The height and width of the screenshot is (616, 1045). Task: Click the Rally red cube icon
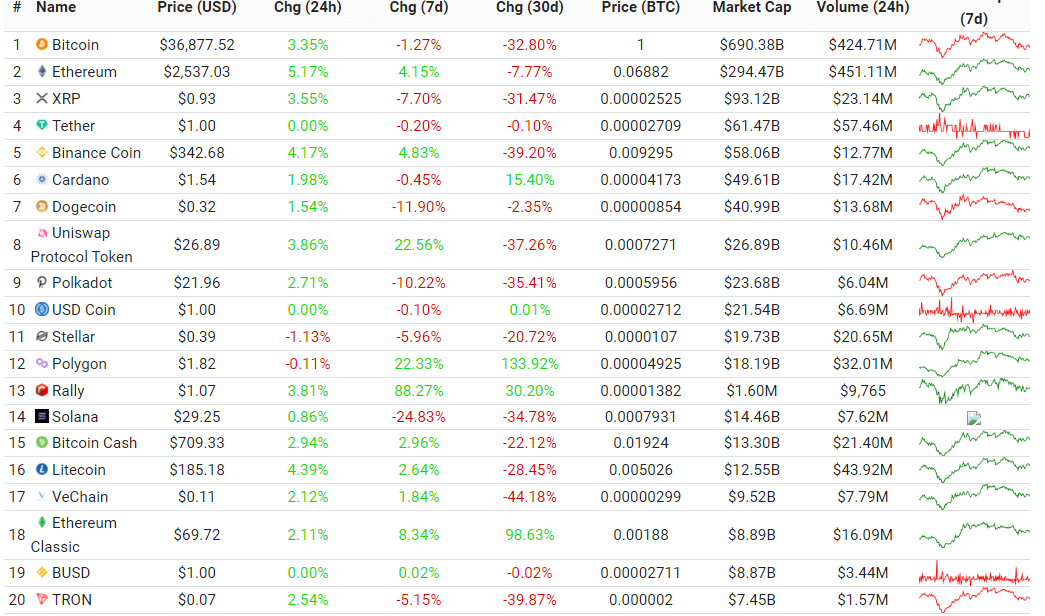(x=41, y=390)
